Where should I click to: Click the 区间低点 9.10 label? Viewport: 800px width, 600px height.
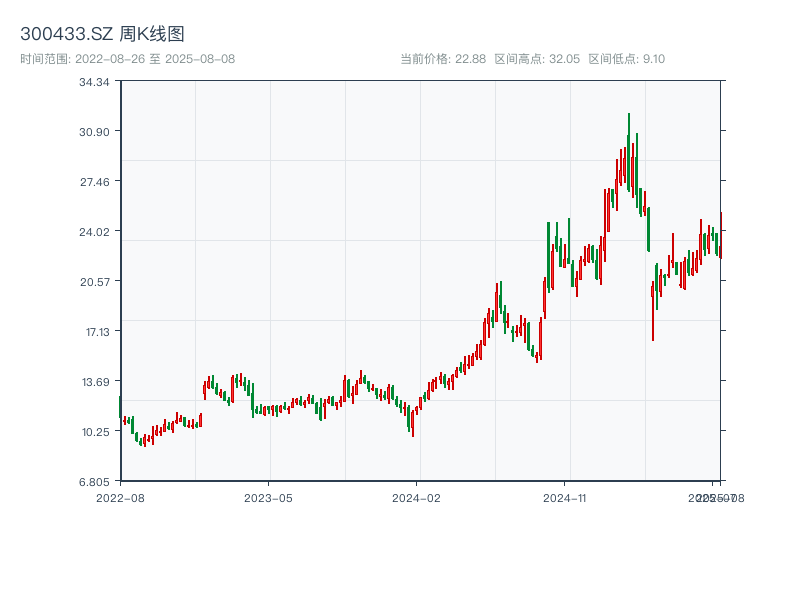(627, 59)
